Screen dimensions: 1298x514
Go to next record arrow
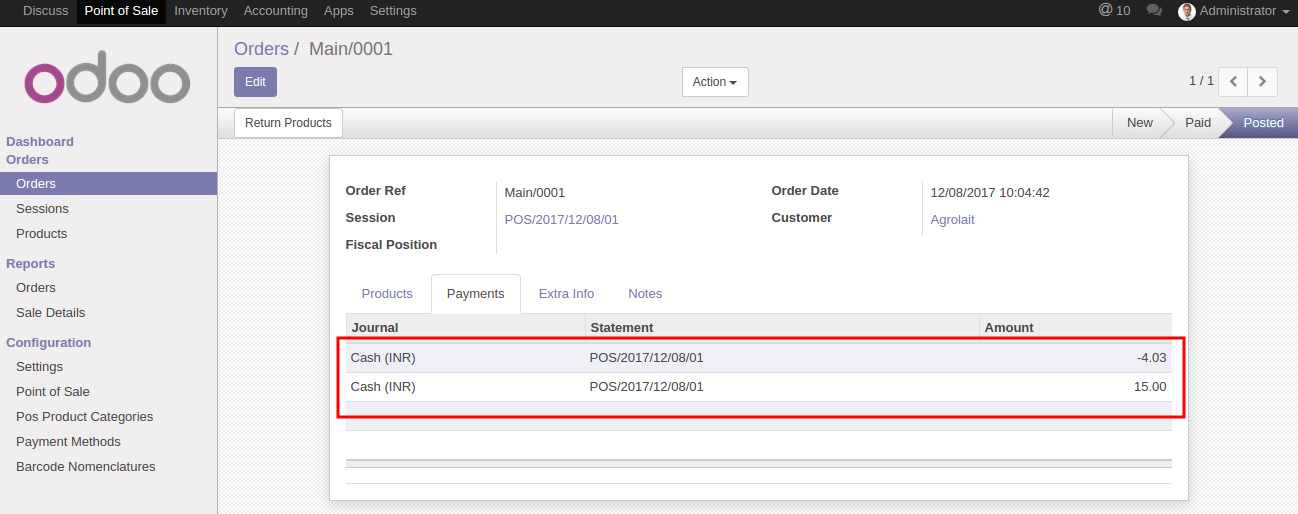point(1263,81)
